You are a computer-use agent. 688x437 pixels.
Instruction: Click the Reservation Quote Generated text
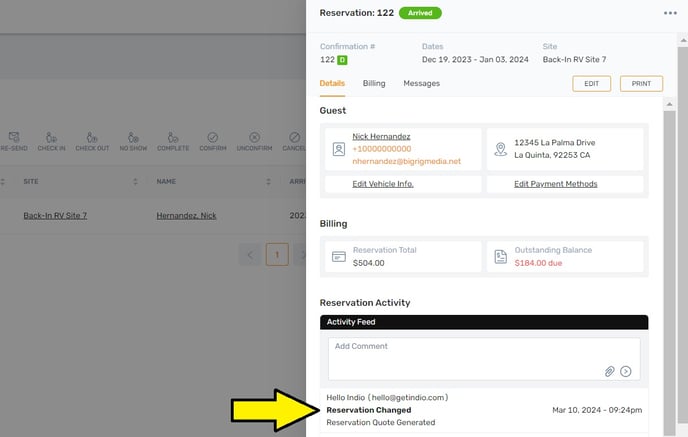click(381, 423)
